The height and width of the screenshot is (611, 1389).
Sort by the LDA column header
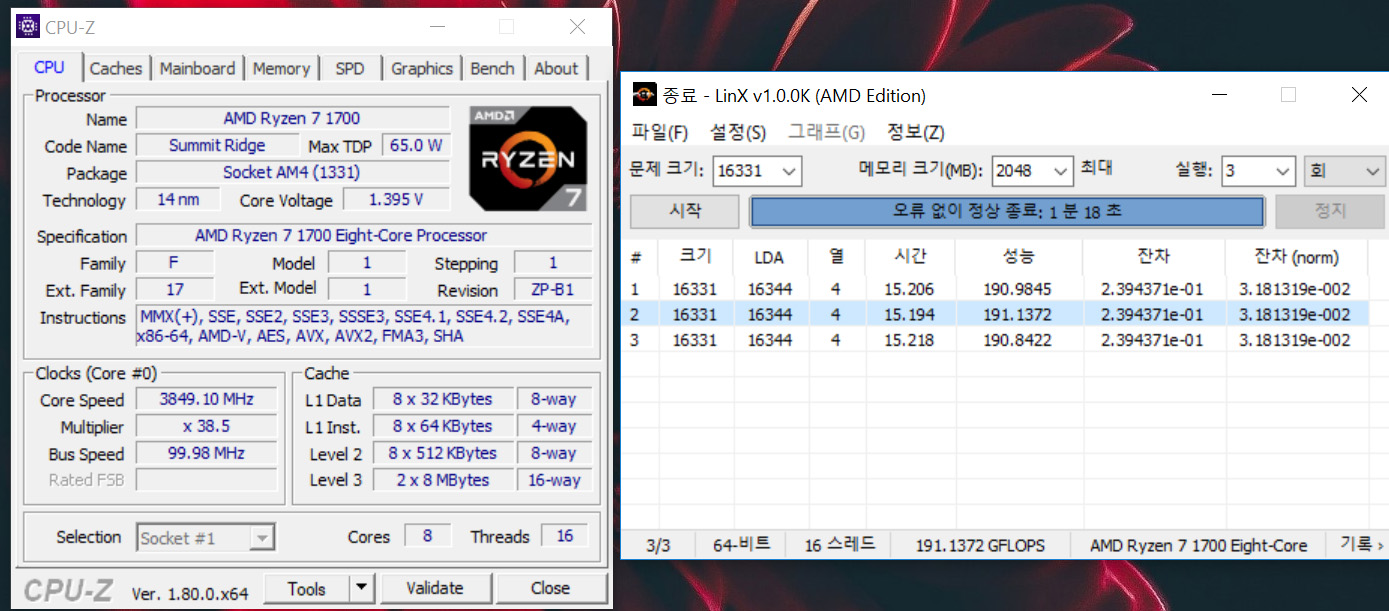[x=769, y=257]
